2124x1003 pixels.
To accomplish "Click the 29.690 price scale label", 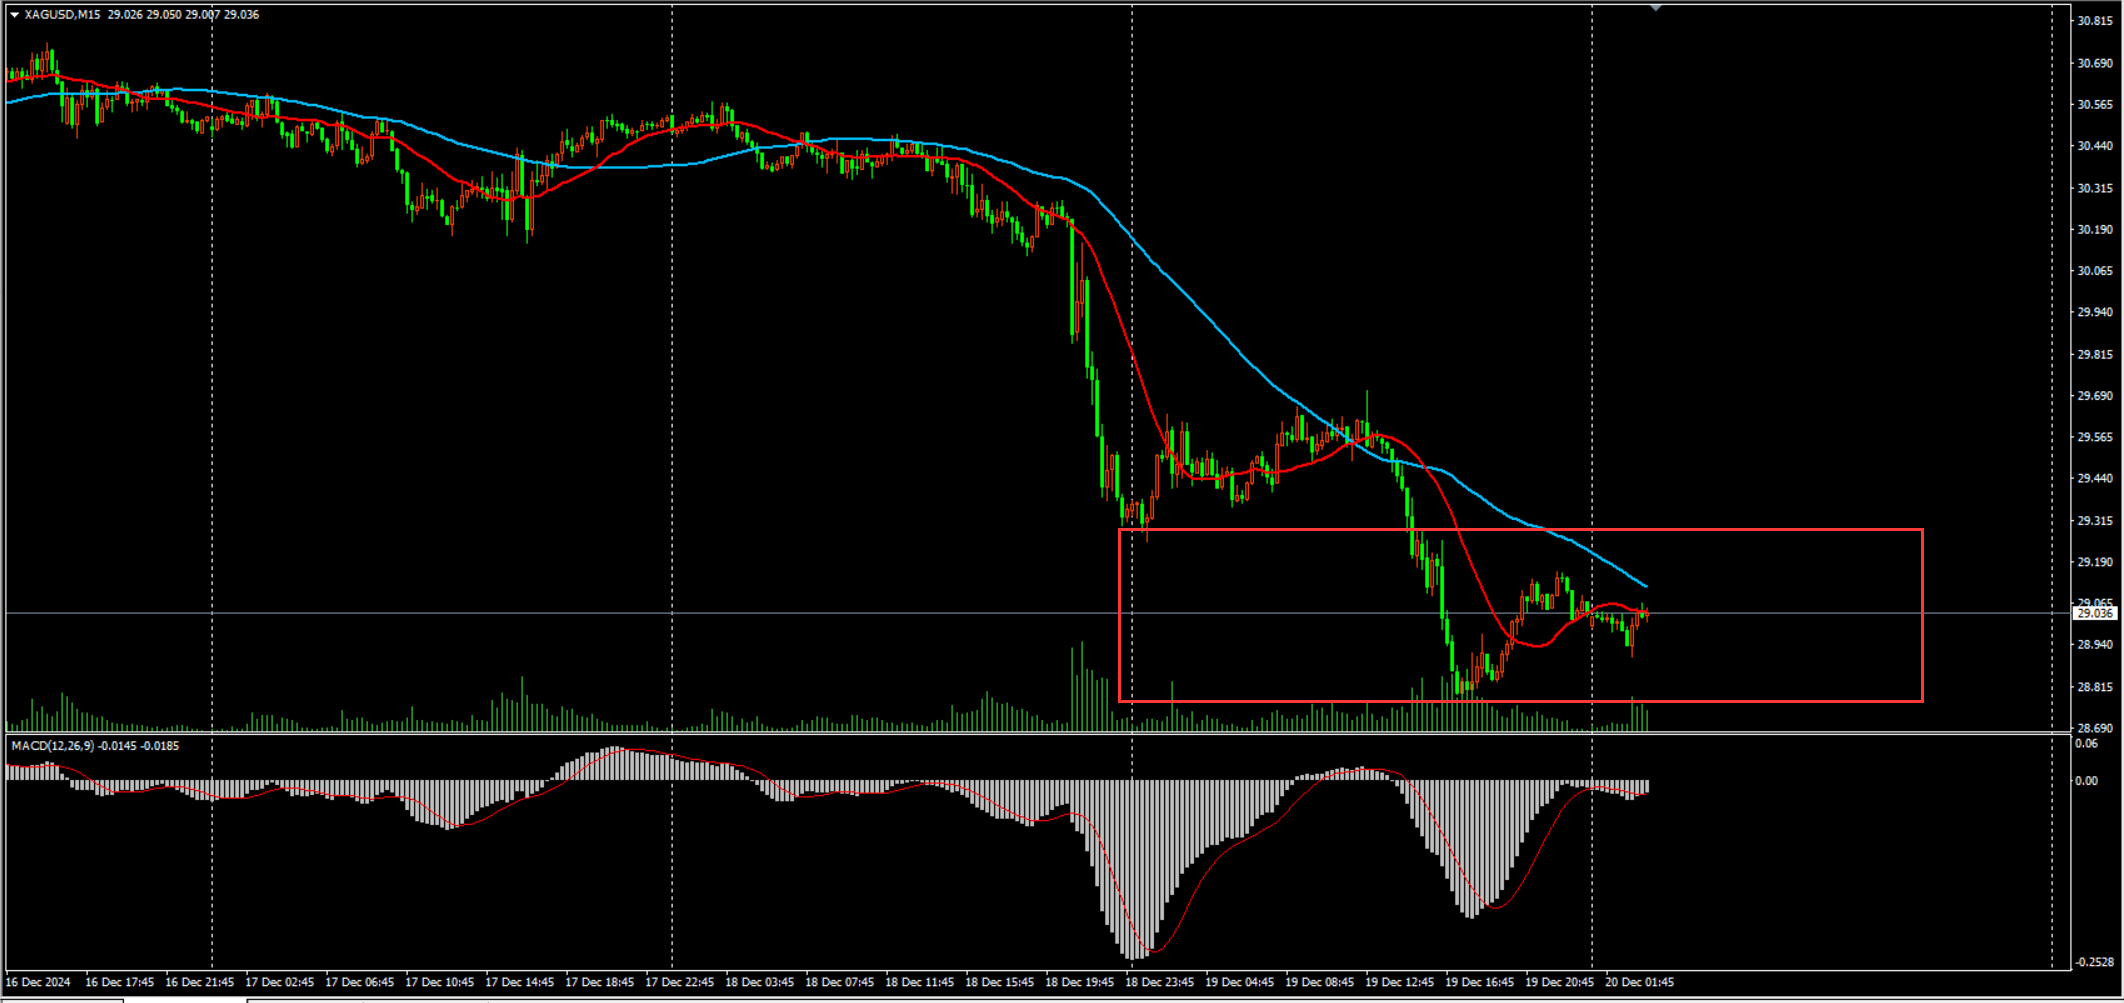I will (2095, 396).
